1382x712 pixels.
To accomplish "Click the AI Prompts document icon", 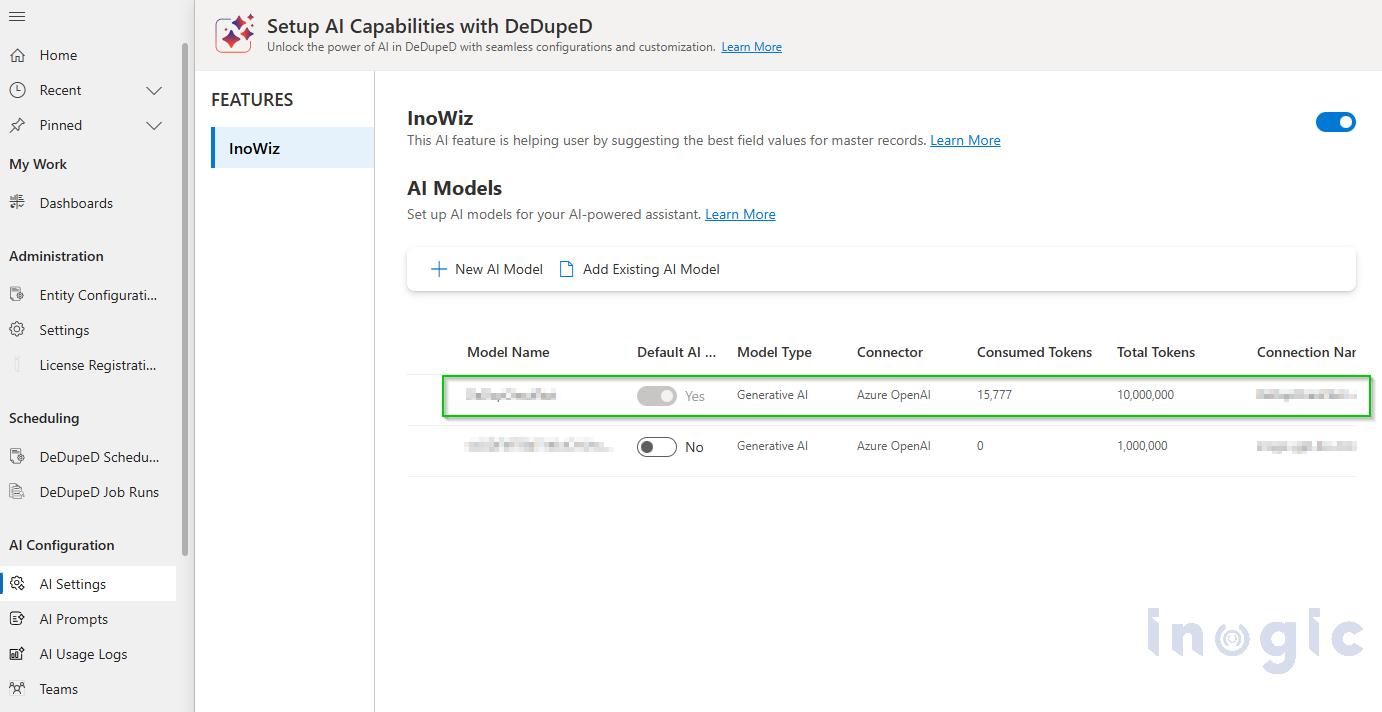I will coord(17,619).
